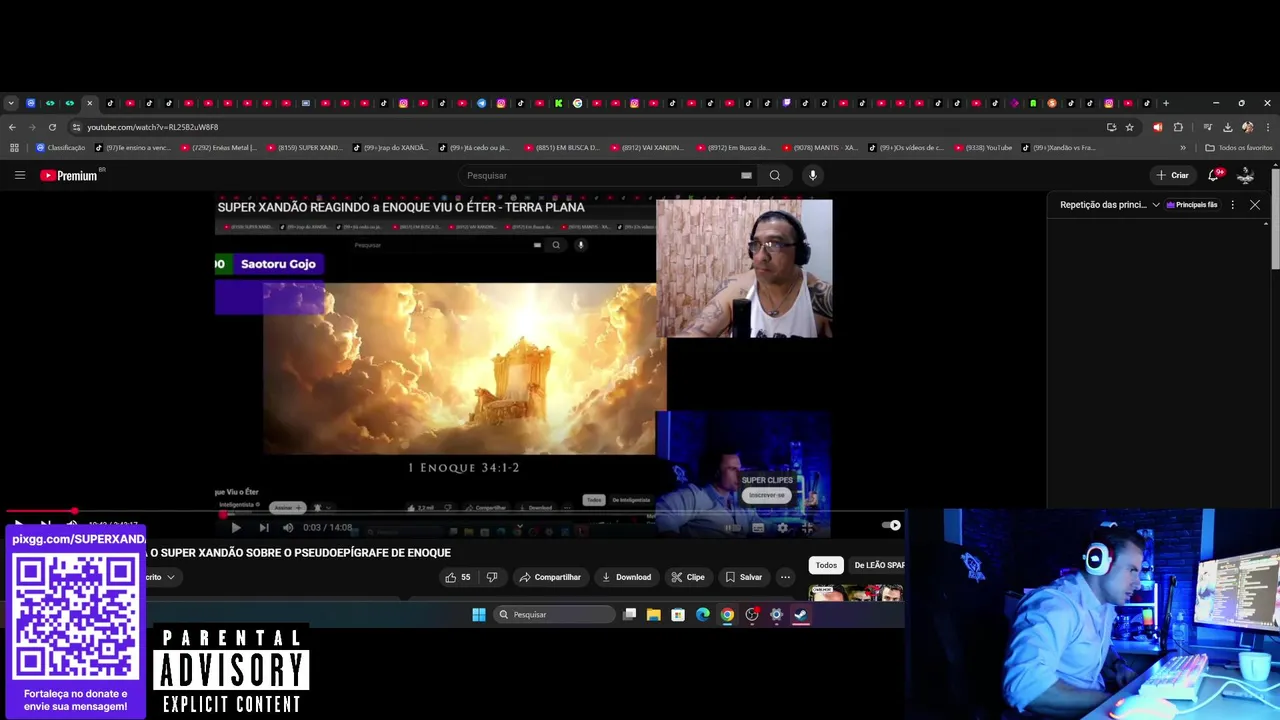The image size is (1280, 720).
Task: Open YouTube notifications bell
Action: [x=1214, y=175]
